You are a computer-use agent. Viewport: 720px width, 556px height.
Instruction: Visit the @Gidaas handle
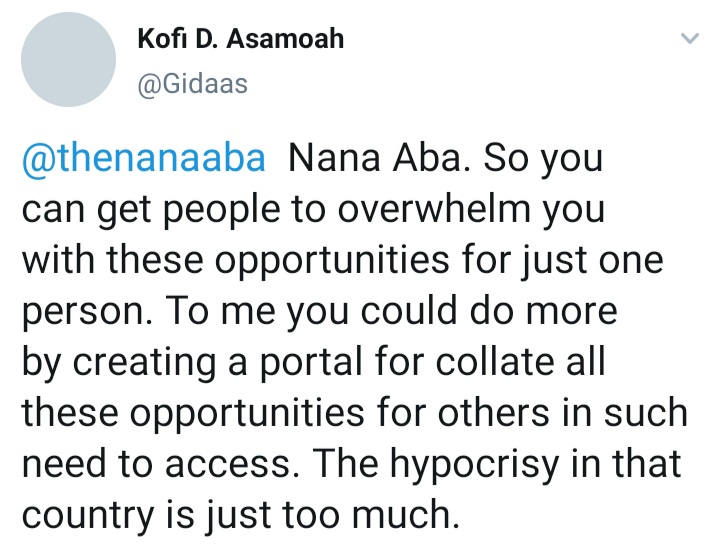click(x=193, y=84)
